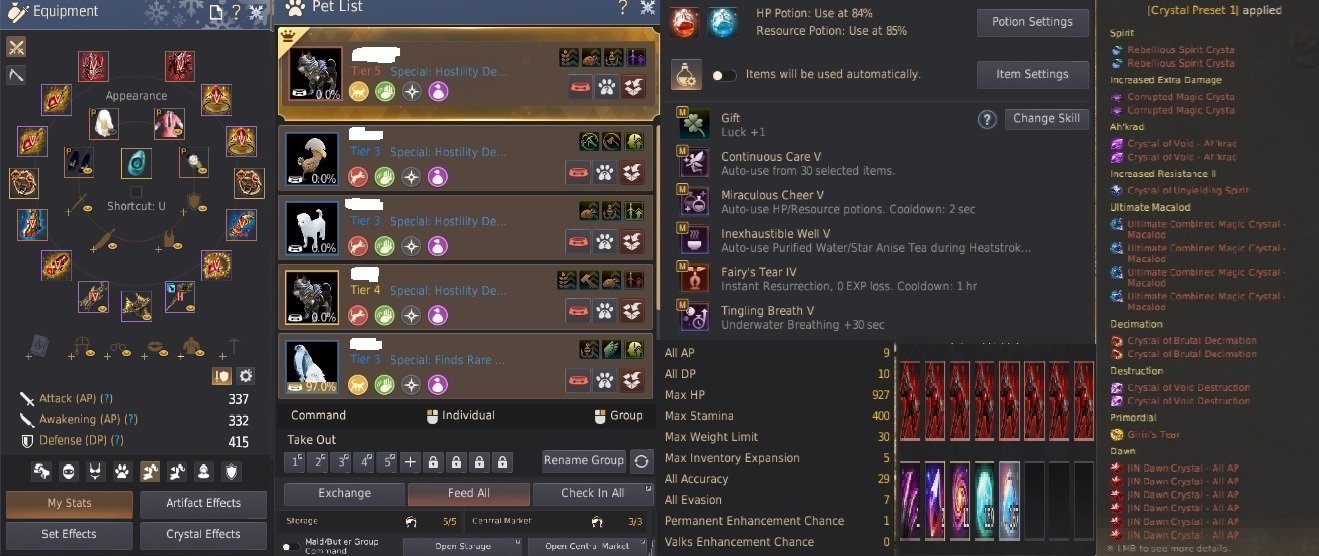Select pet group 3 for Take Out
Screen dimensions: 1319x556
click(341, 462)
